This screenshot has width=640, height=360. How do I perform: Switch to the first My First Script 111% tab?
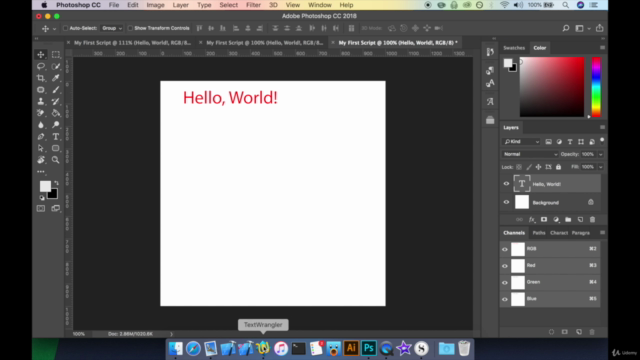132,42
